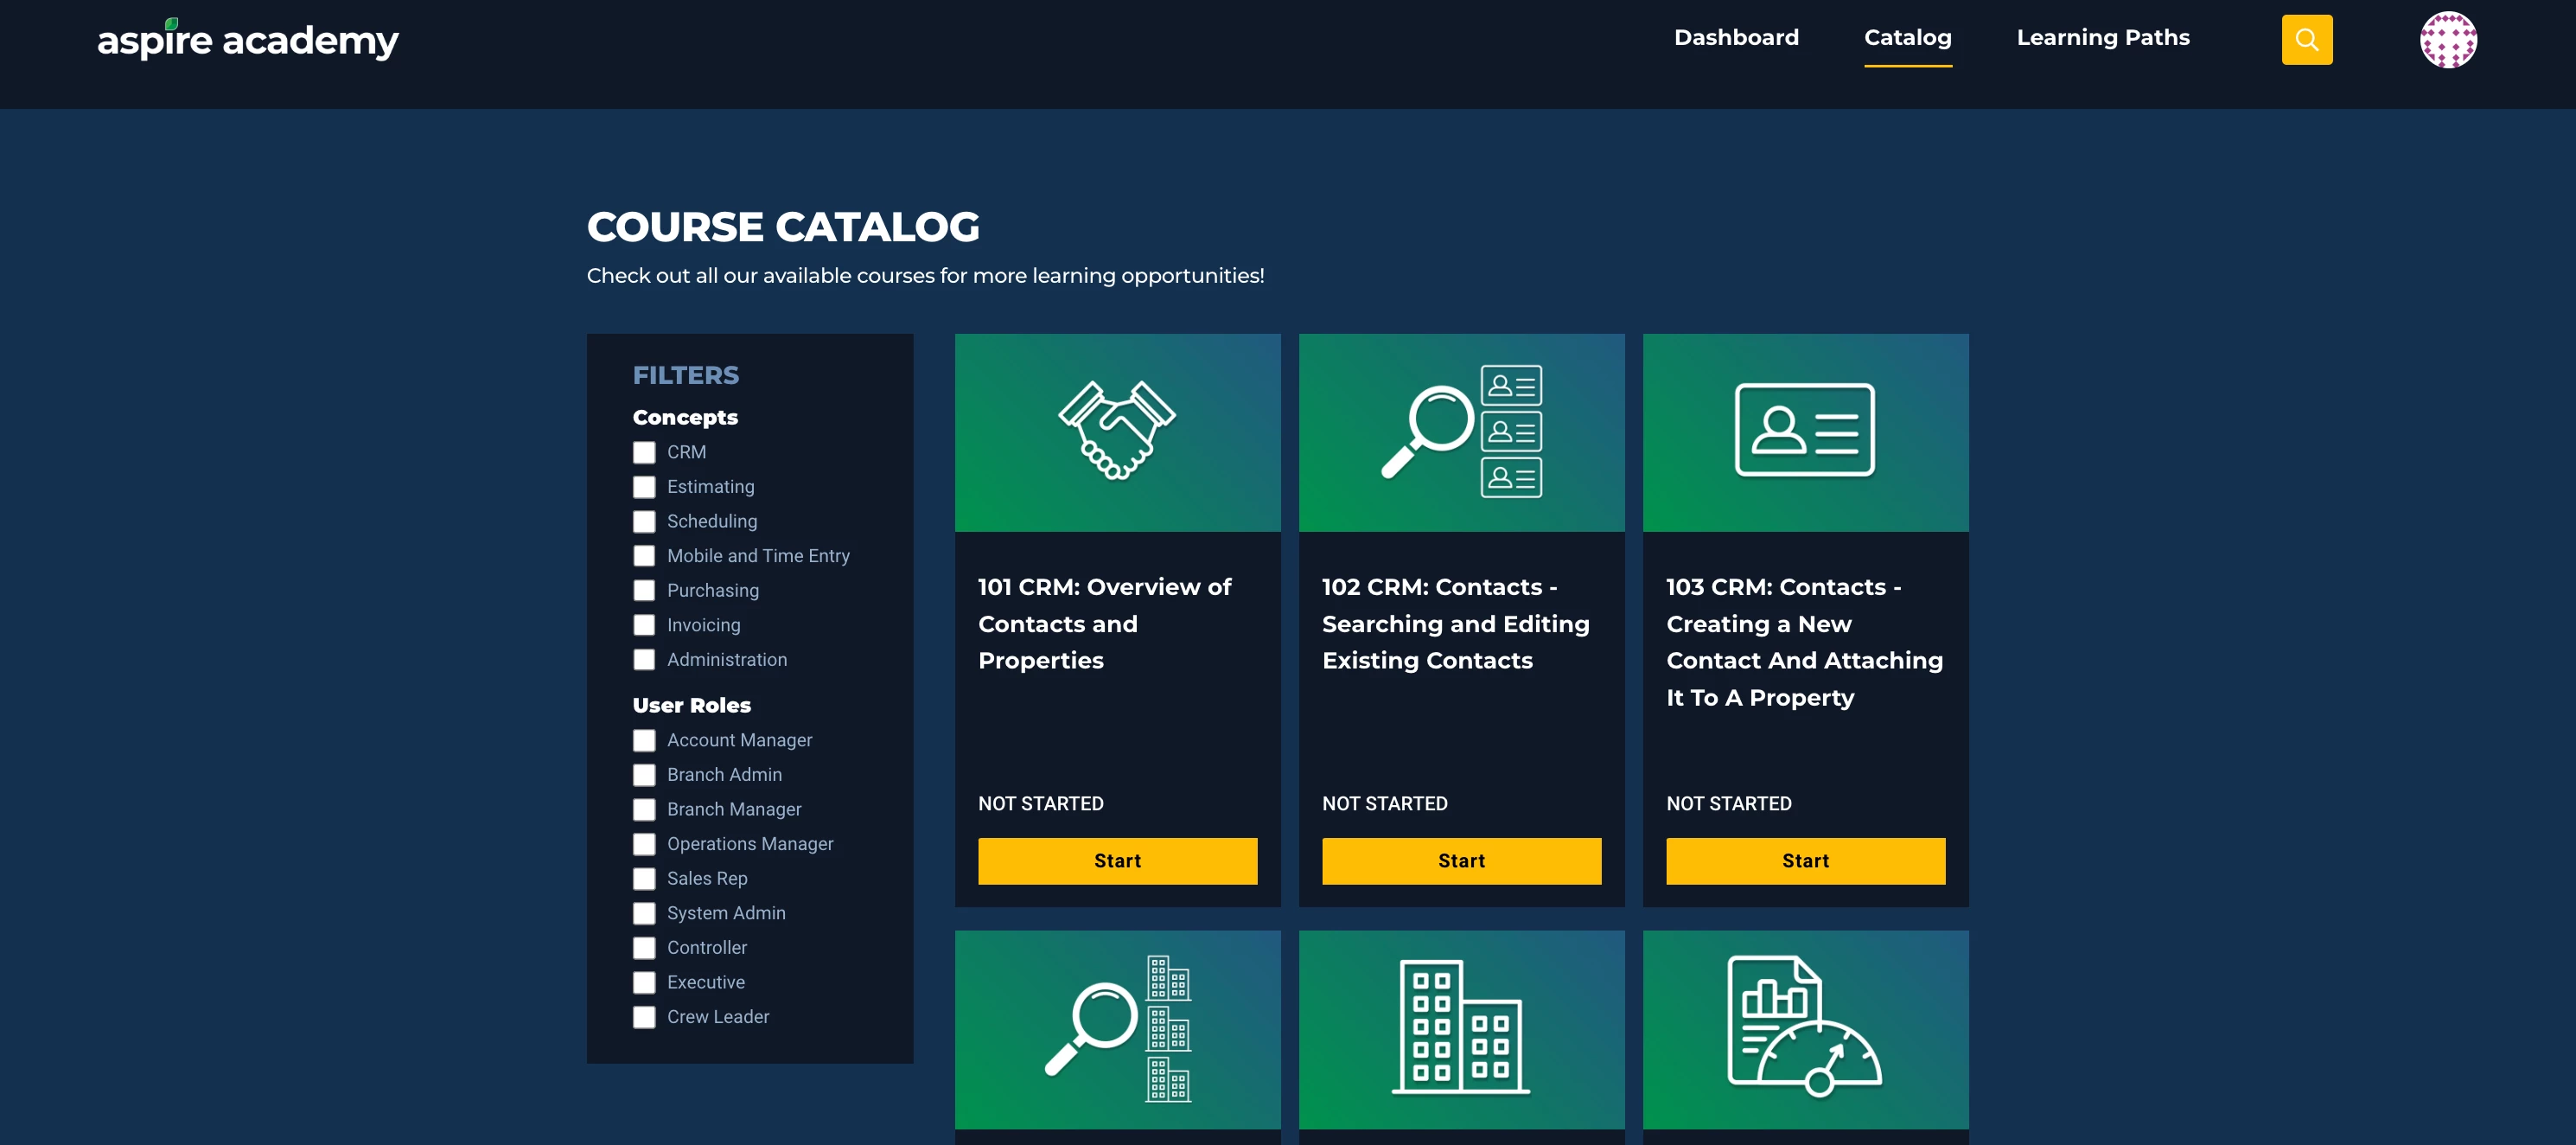
Task: Open the 102 CRM Searching Contacts course title
Action: tap(1455, 624)
